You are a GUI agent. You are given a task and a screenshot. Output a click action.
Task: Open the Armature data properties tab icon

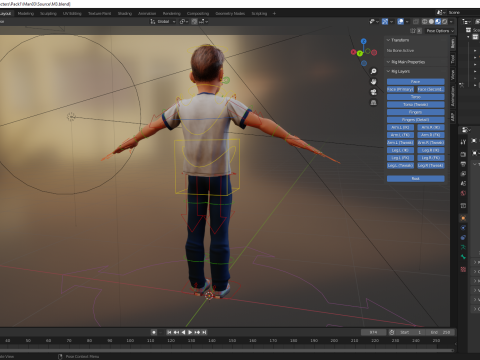(x=463, y=247)
